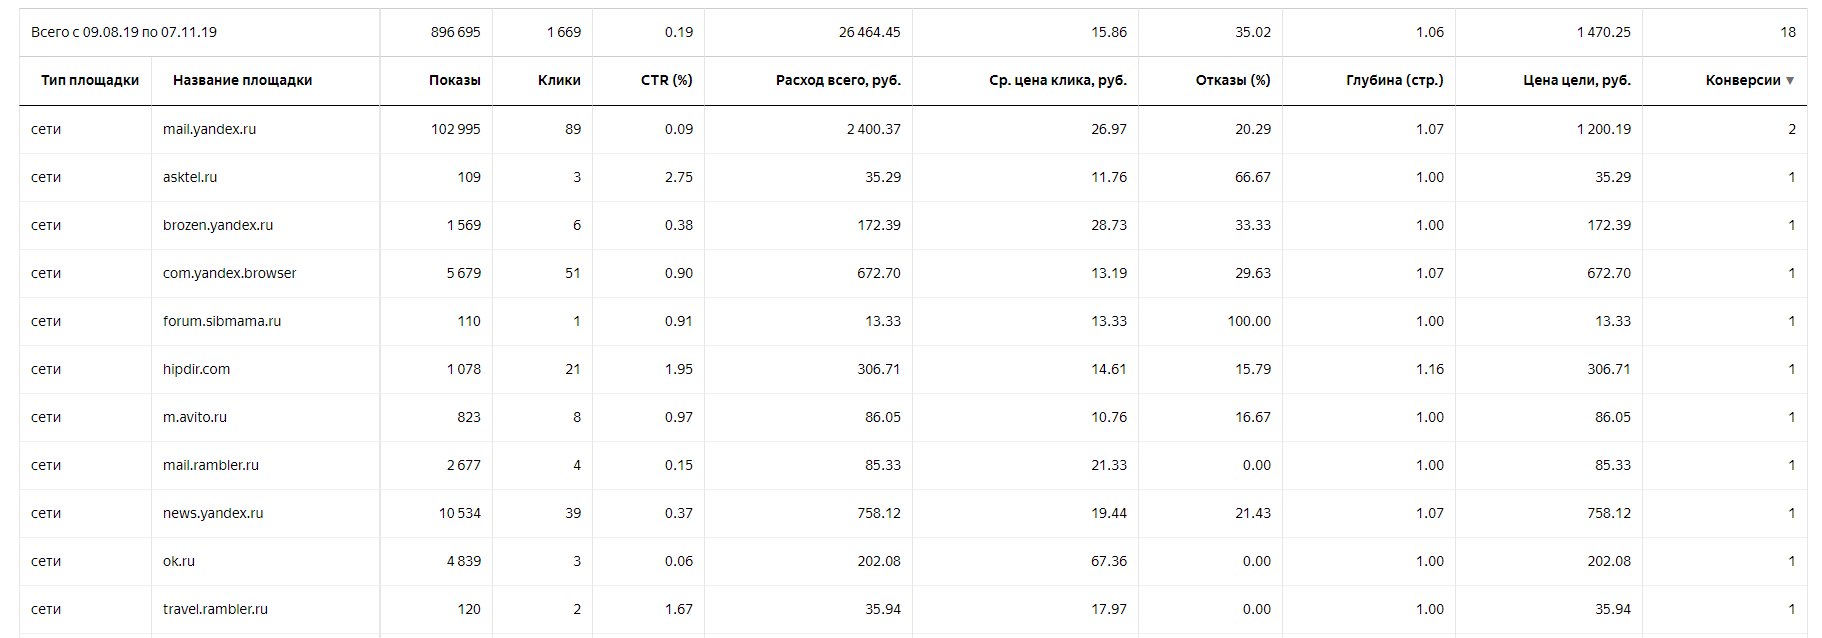Click the m.avito.ru platform entry
This screenshot has width=1822, height=638.
point(195,417)
